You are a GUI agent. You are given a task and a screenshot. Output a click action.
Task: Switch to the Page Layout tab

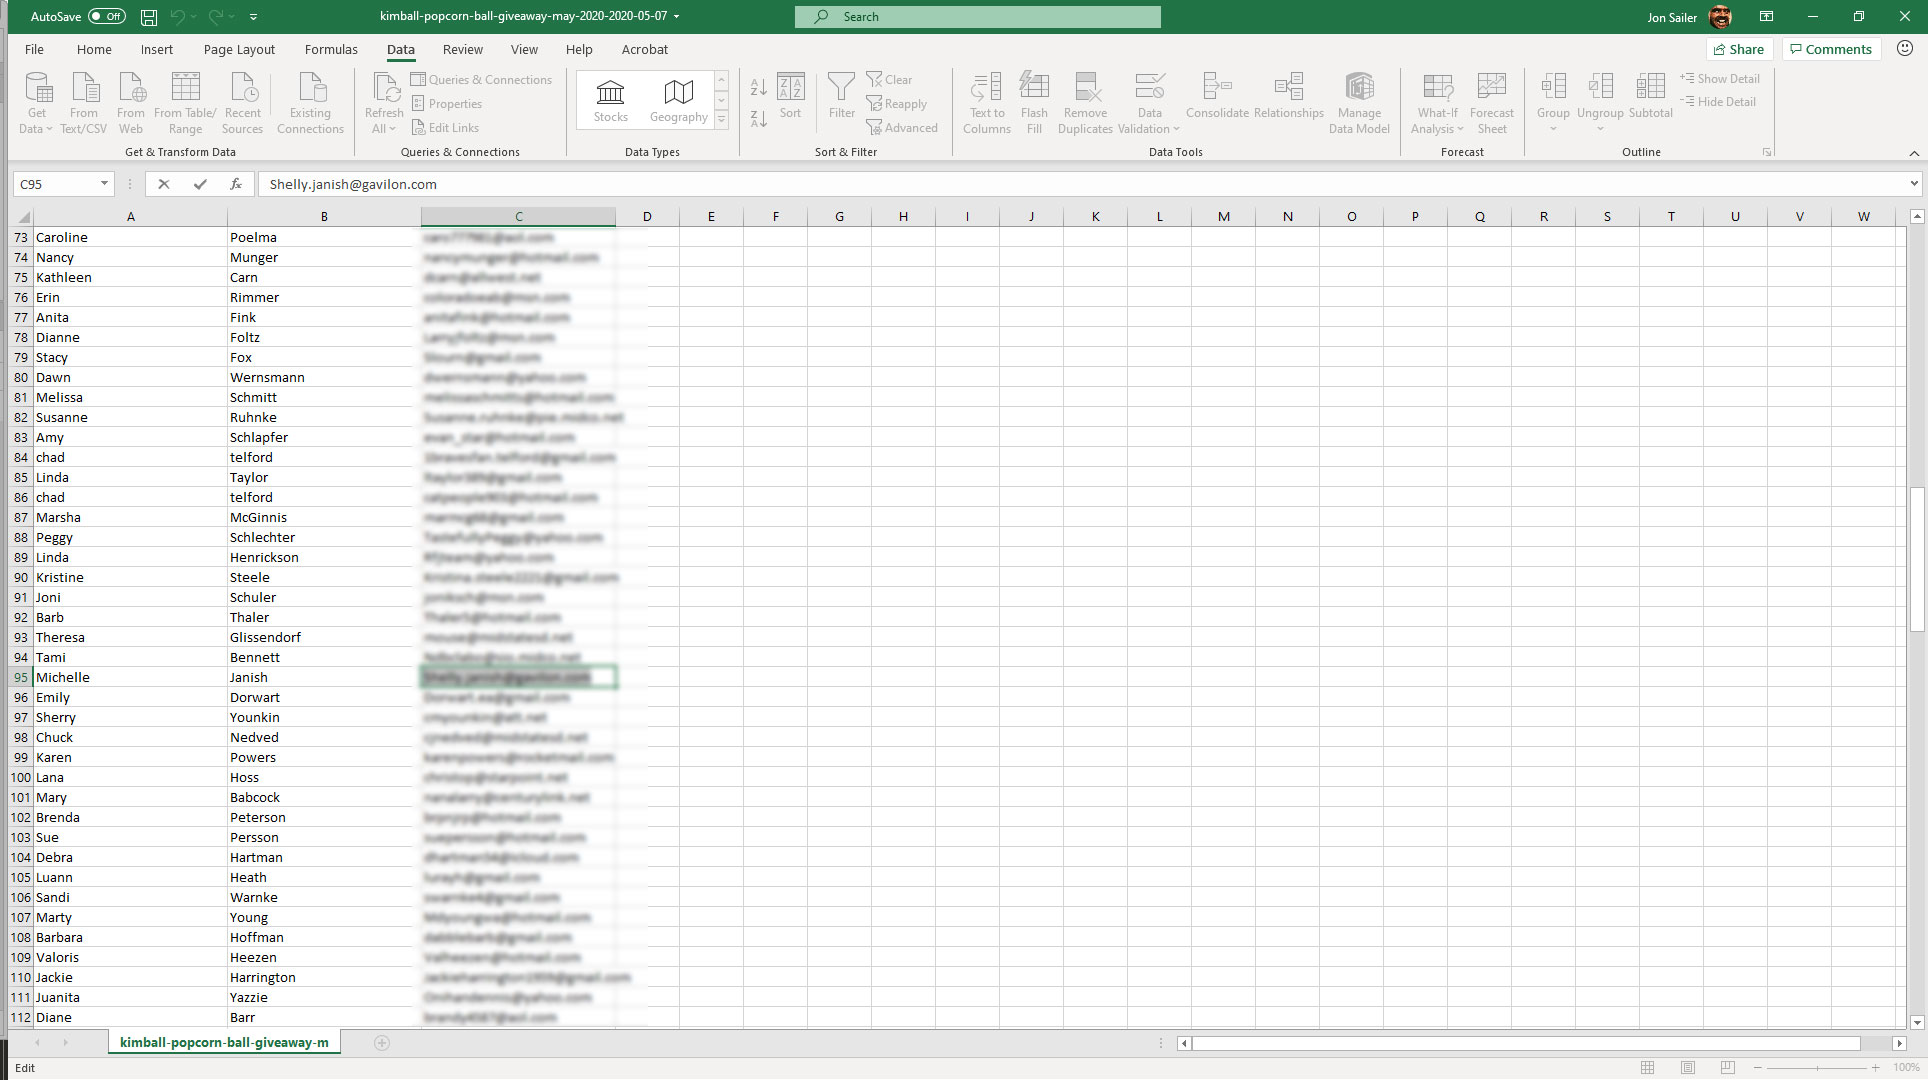(239, 49)
